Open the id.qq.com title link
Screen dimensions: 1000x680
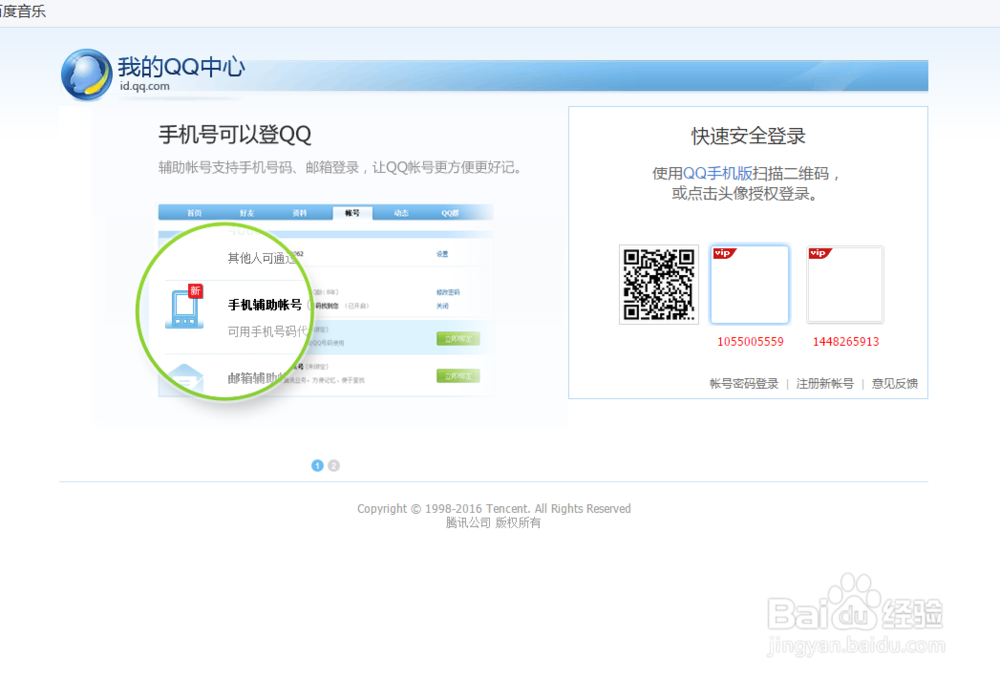point(145,86)
